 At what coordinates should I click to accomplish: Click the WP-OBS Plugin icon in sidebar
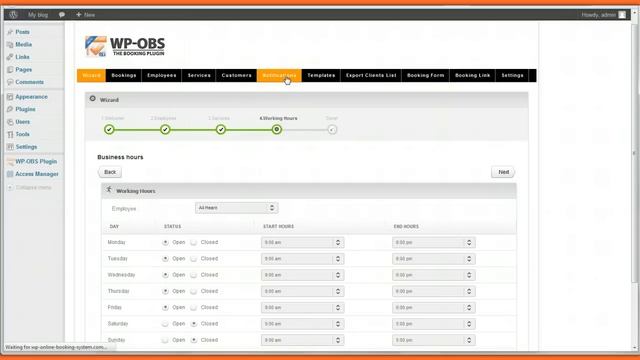10,162
